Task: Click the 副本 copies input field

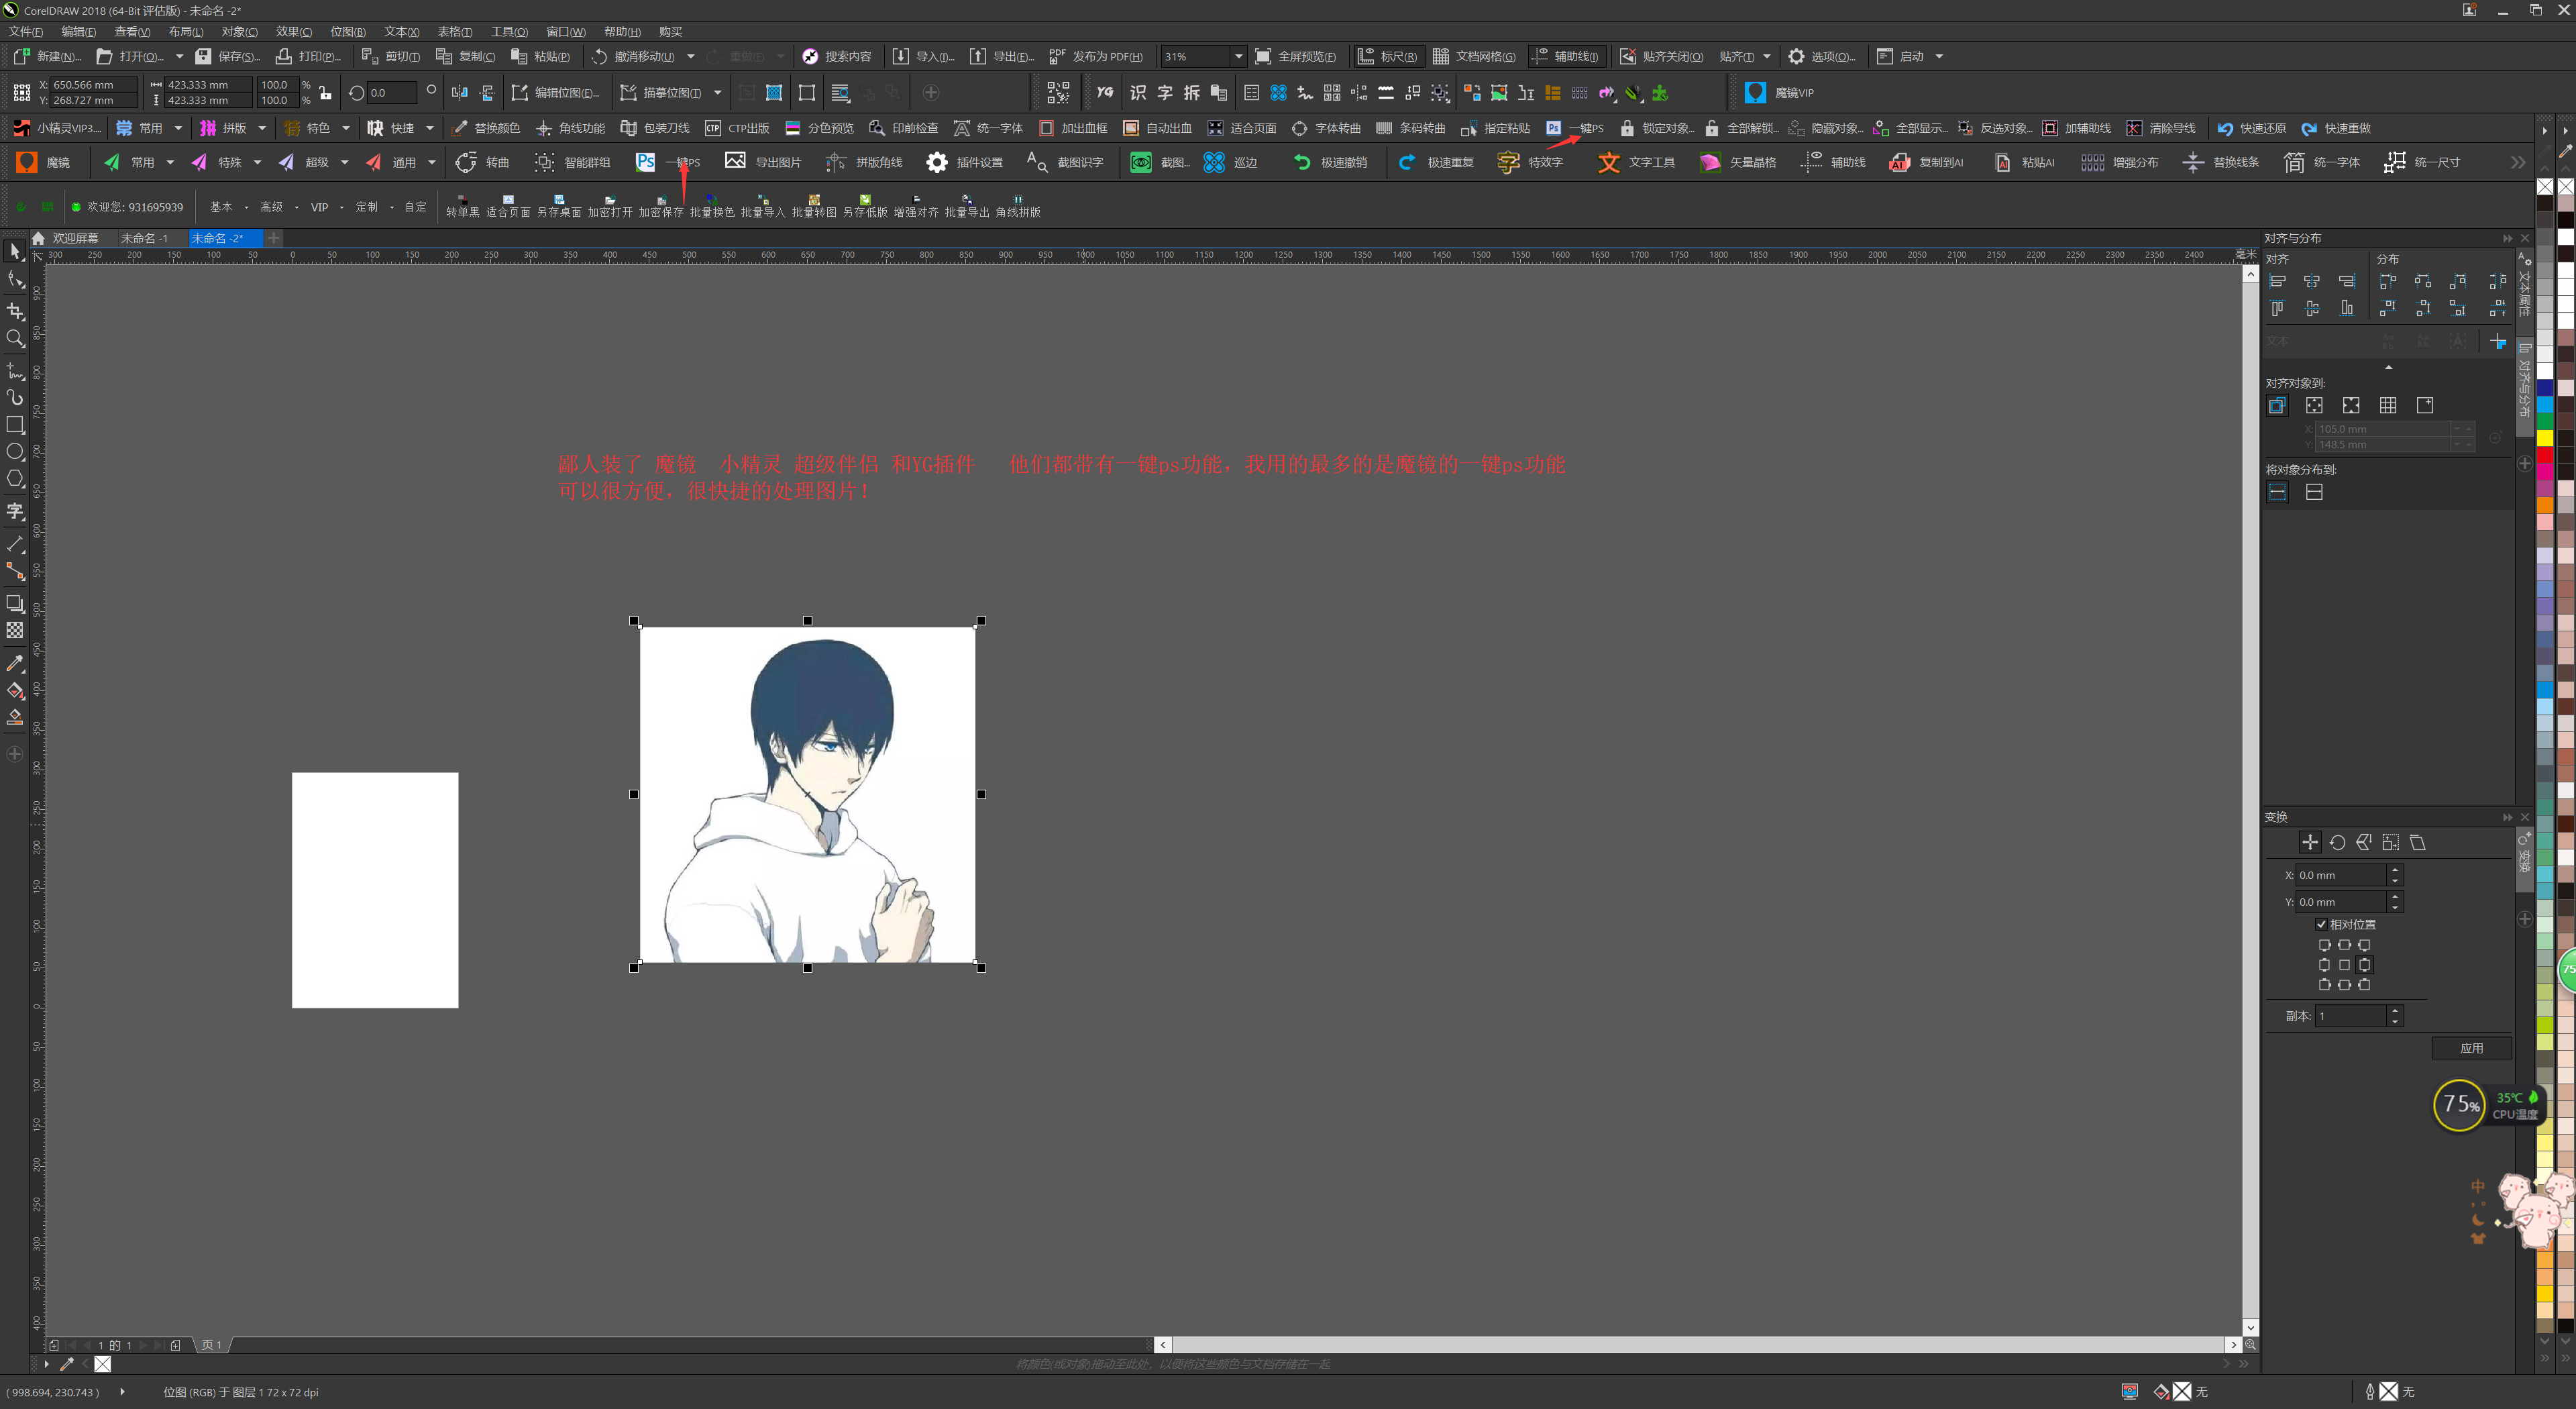Action: 2350,1016
